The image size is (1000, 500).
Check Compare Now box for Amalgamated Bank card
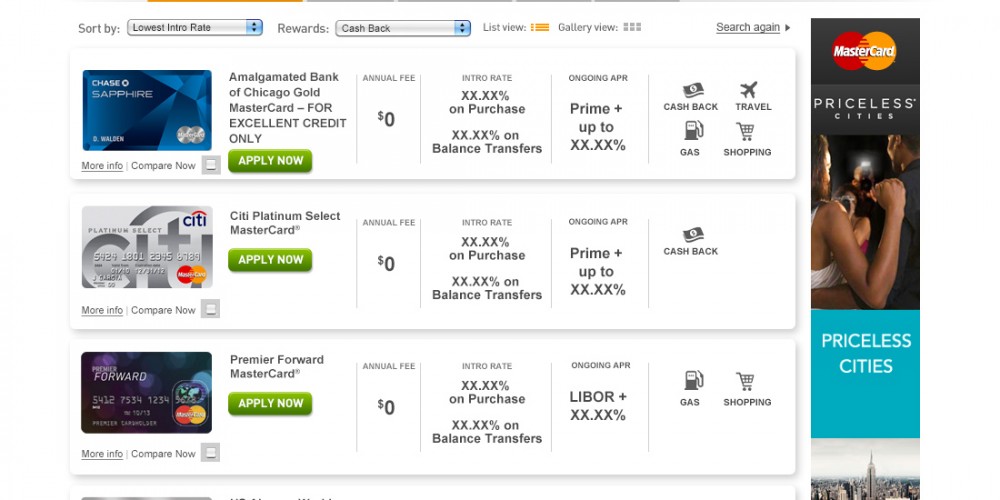click(x=211, y=165)
